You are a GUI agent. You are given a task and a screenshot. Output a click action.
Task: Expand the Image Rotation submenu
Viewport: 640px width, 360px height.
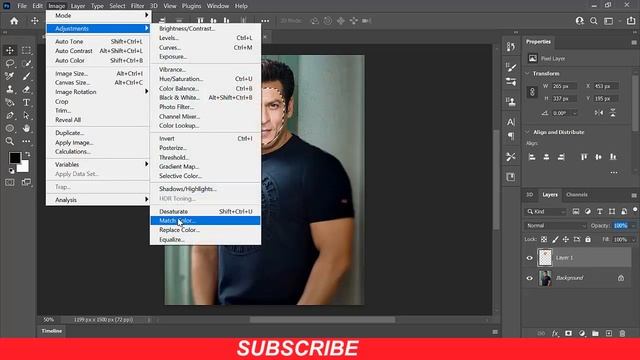point(98,92)
